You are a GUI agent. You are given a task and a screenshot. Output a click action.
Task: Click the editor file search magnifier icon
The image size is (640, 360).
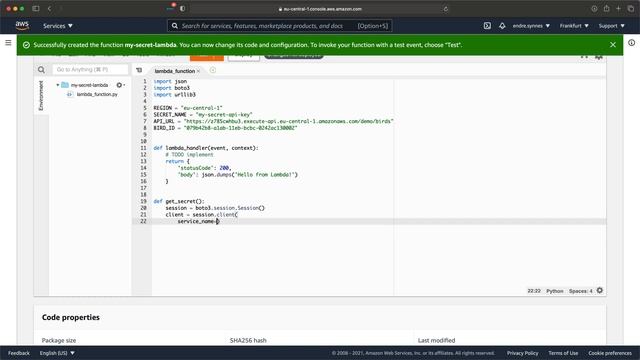(x=41, y=70)
